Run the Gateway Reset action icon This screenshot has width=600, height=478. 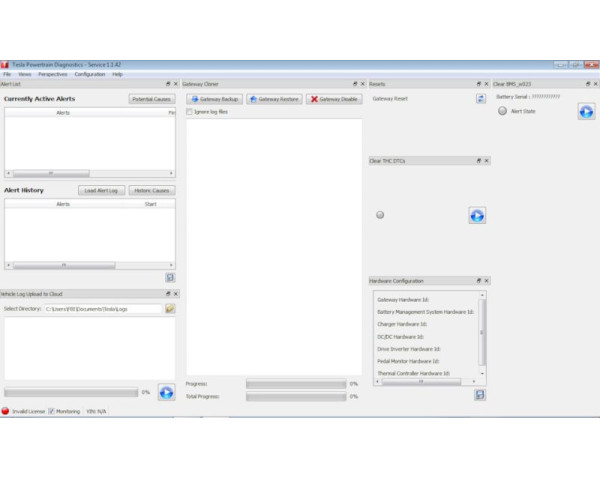tap(481, 99)
